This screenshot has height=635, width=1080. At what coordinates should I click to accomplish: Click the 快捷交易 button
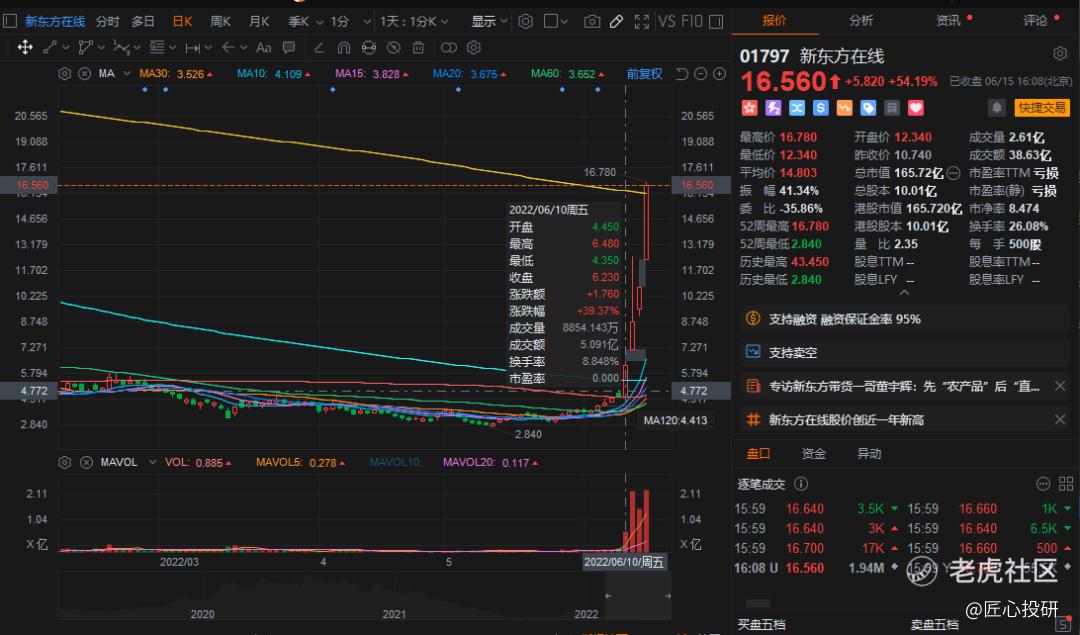(1041, 108)
